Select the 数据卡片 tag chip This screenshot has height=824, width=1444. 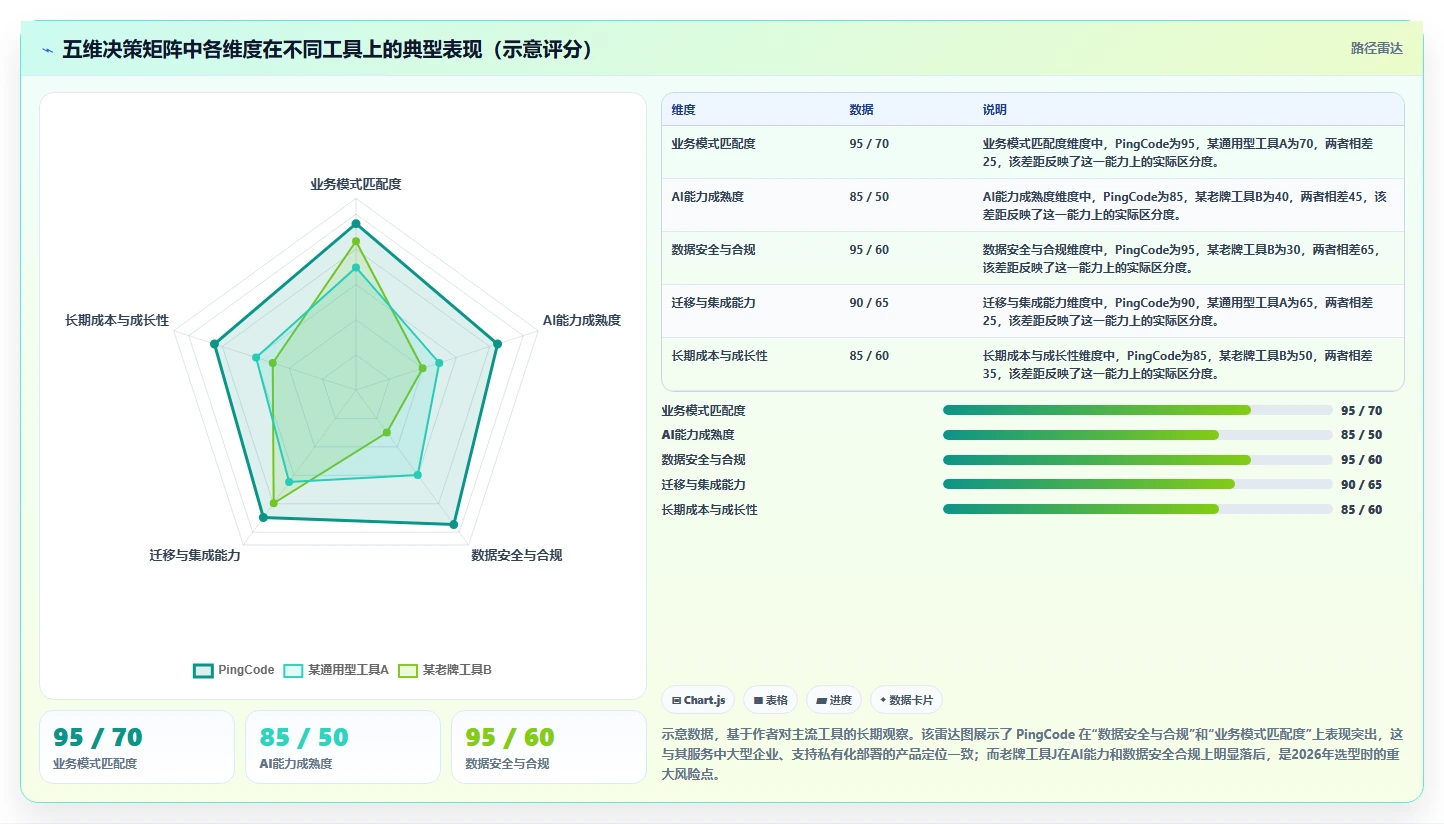(x=906, y=700)
